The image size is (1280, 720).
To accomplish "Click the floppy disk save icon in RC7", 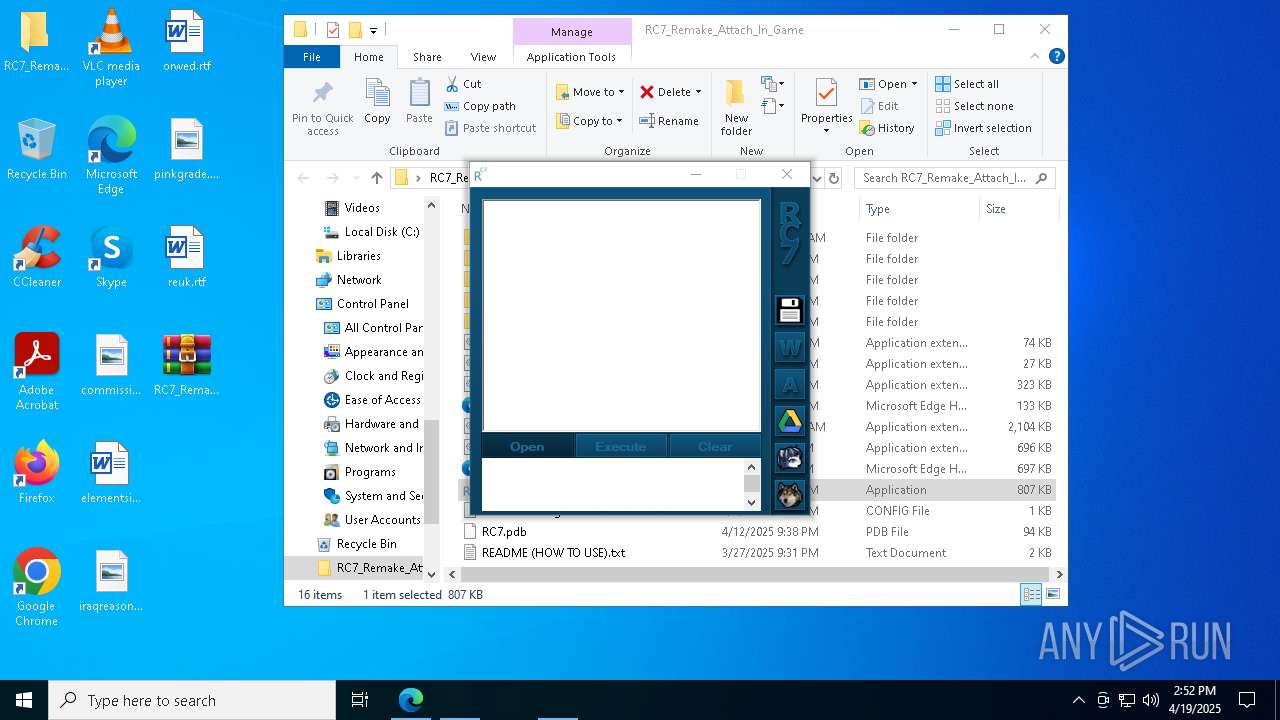I will [790, 310].
